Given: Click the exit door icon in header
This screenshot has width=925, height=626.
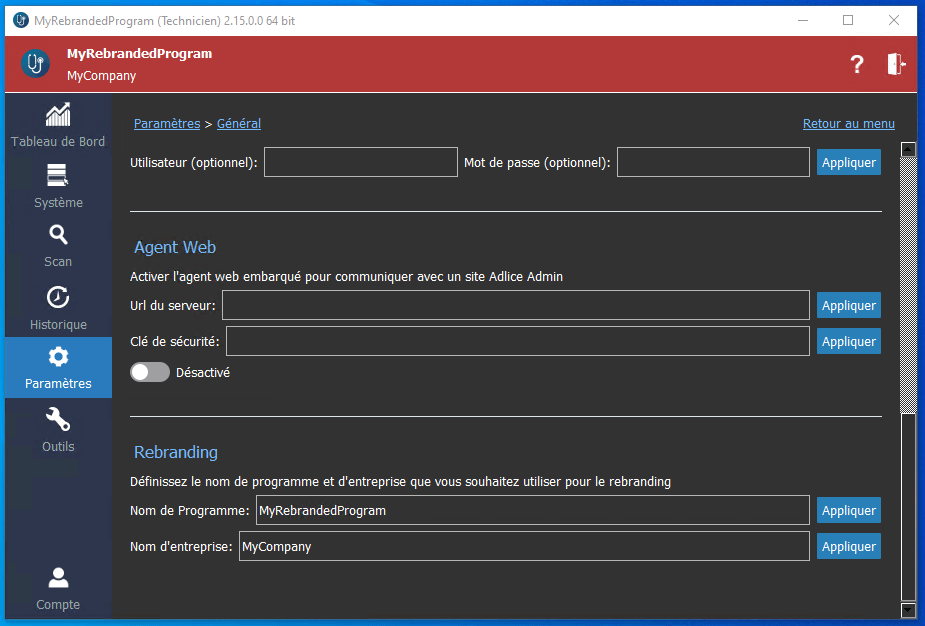Looking at the screenshot, I should tap(896, 65).
